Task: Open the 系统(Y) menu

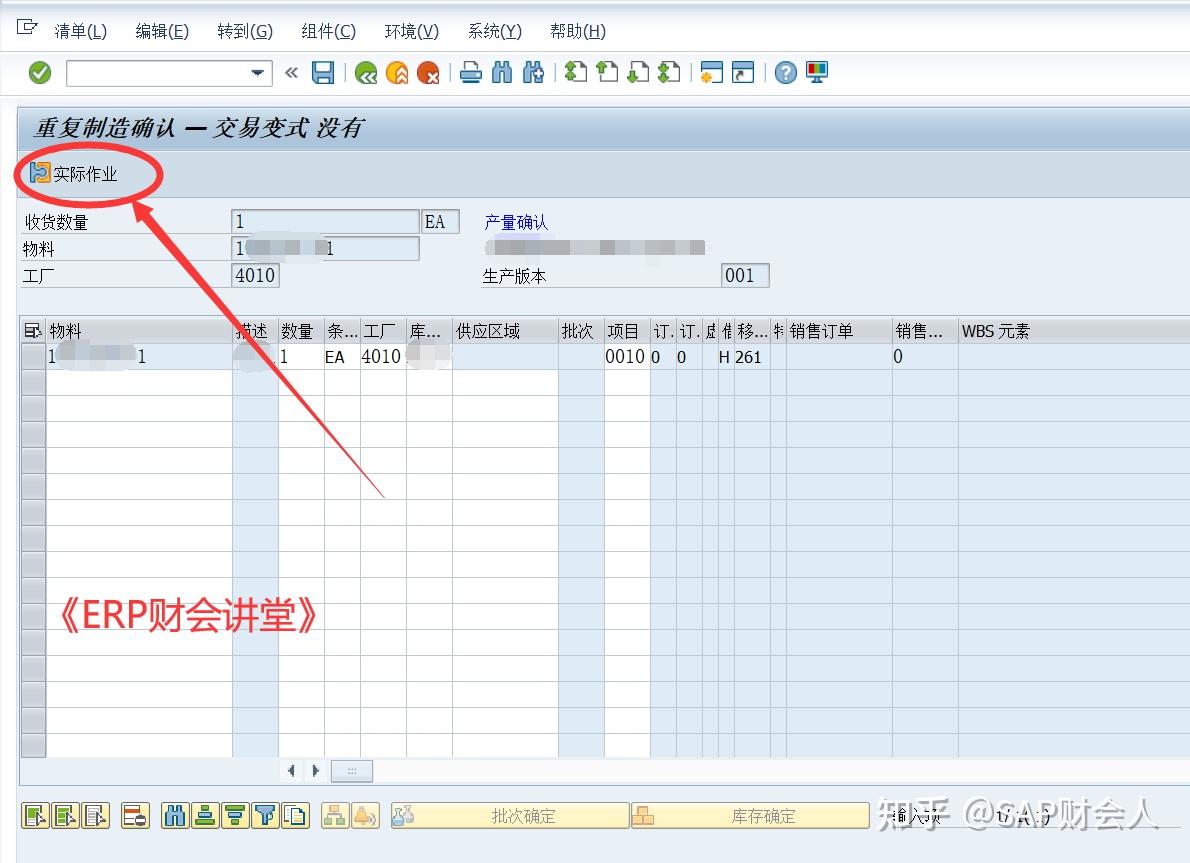Action: (x=492, y=31)
